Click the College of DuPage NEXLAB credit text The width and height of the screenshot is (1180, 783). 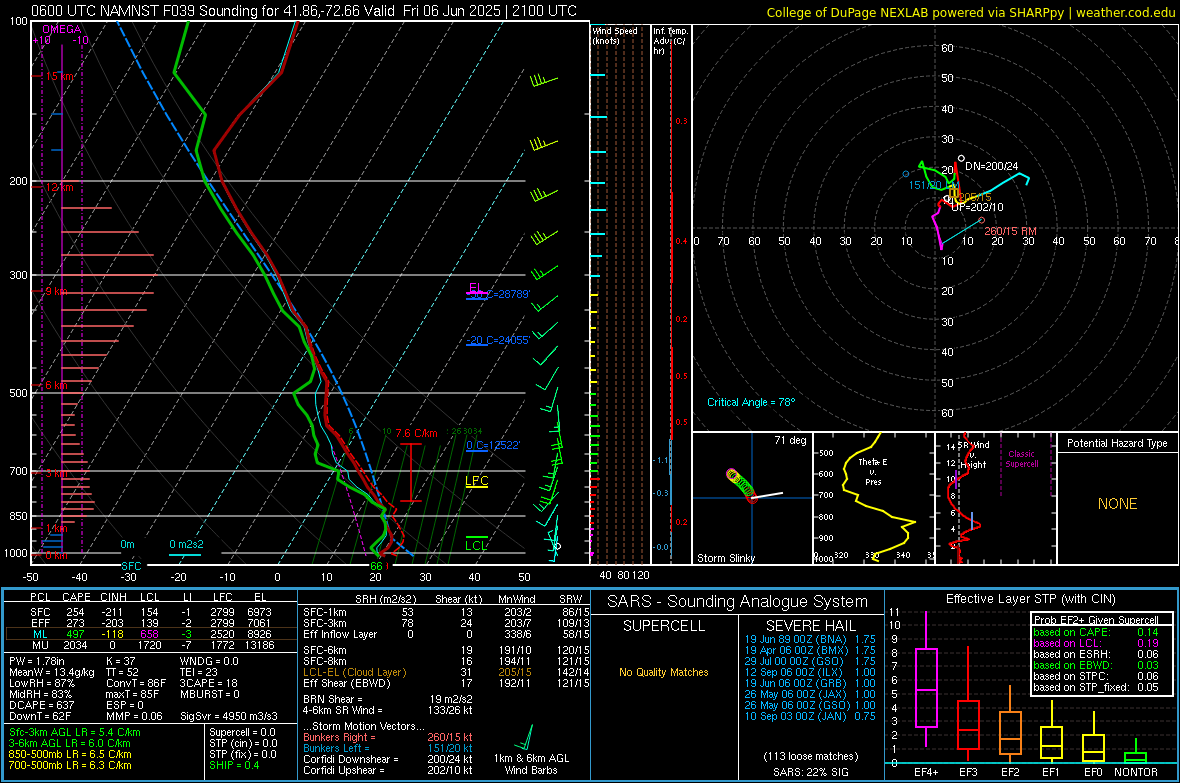coord(970,12)
